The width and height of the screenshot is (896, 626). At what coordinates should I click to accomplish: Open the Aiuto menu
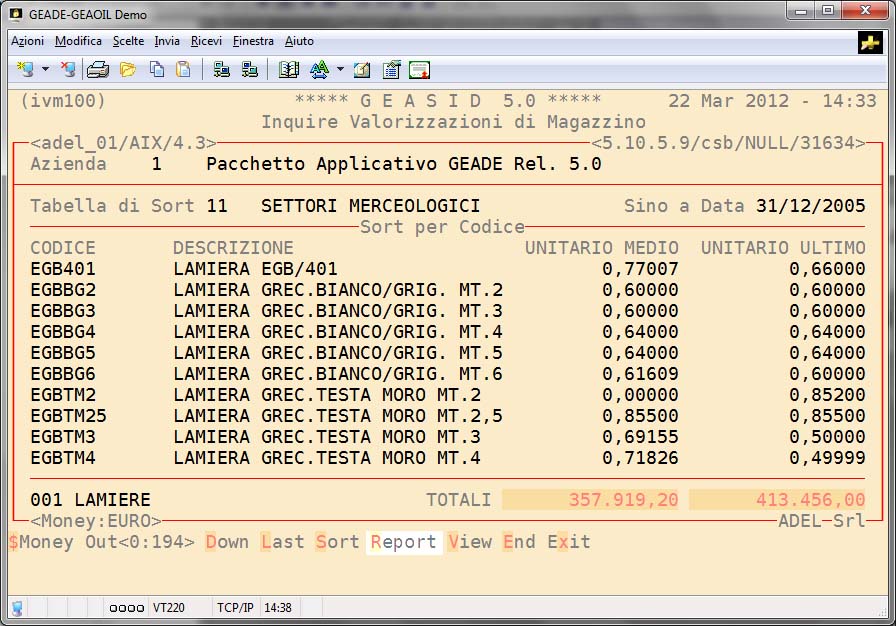[x=299, y=41]
